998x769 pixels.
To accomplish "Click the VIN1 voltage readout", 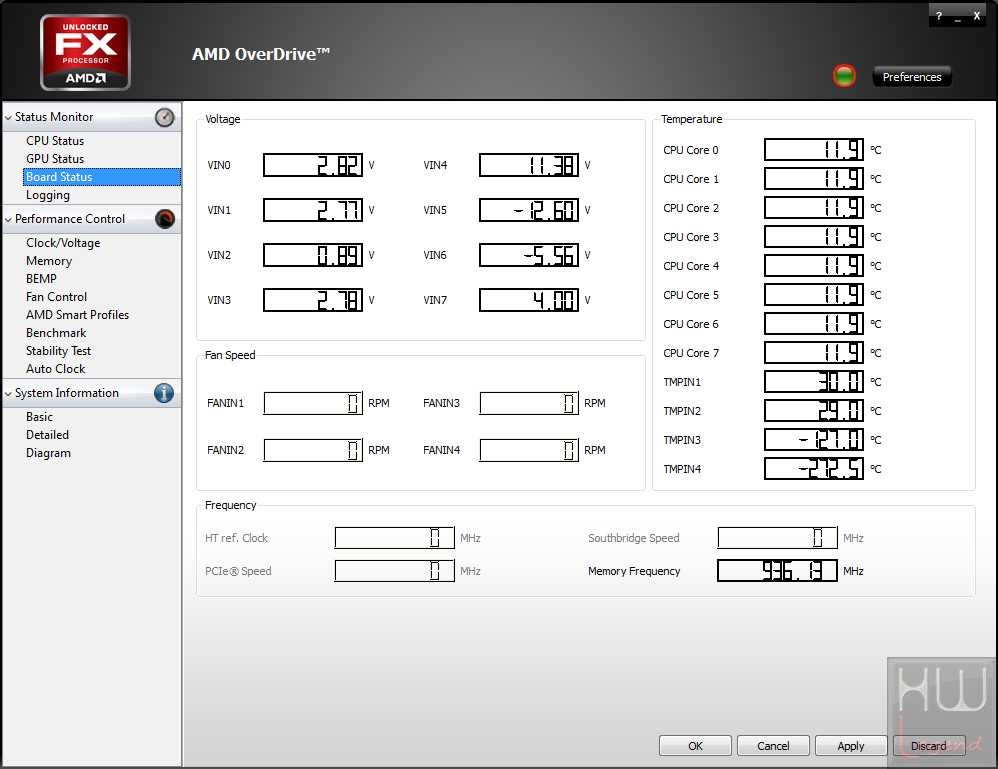I will coord(313,210).
